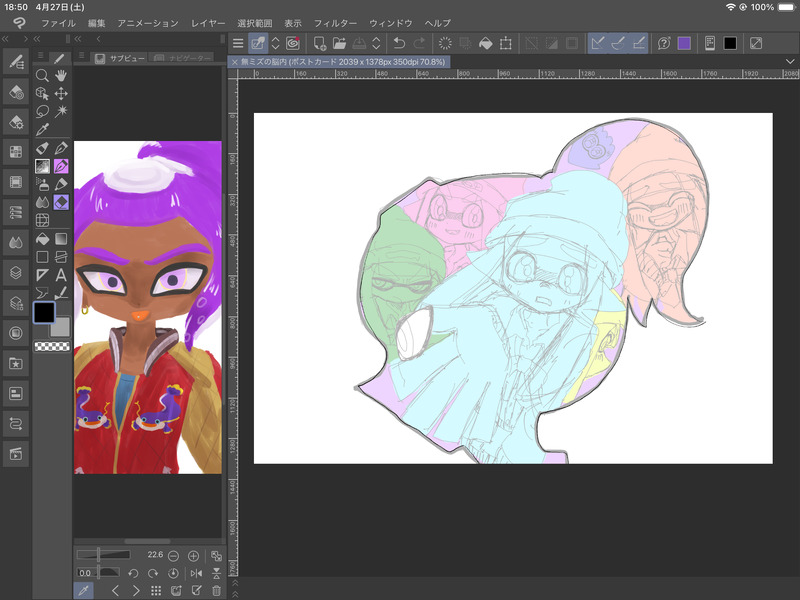Expand the tool palette menu button
Image resolution: width=800 pixels, height=600 pixels.
40,57
